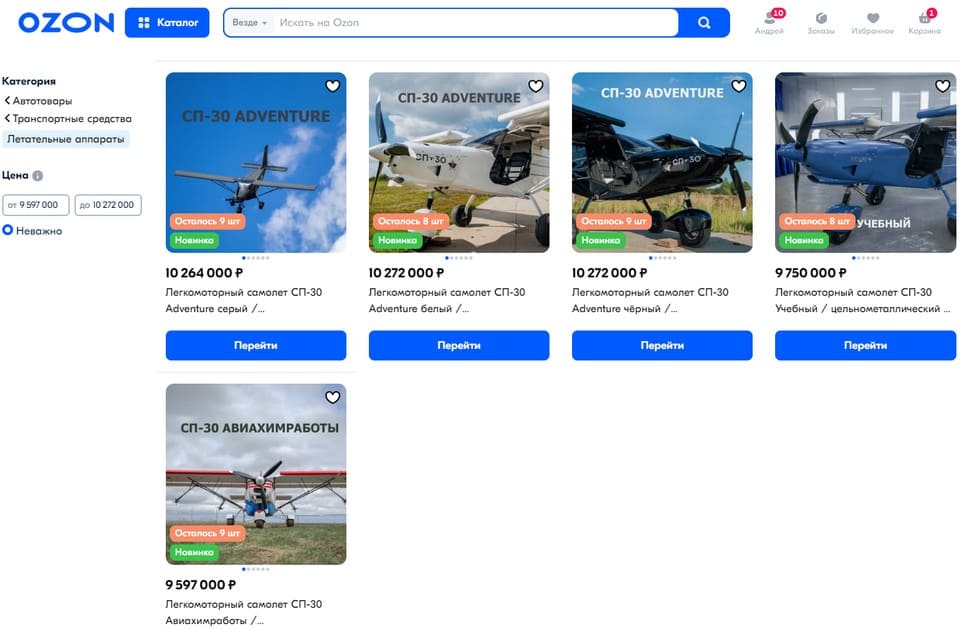Open the Андрей profile icon
The height and width of the screenshot is (629, 960).
[x=770, y=22]
